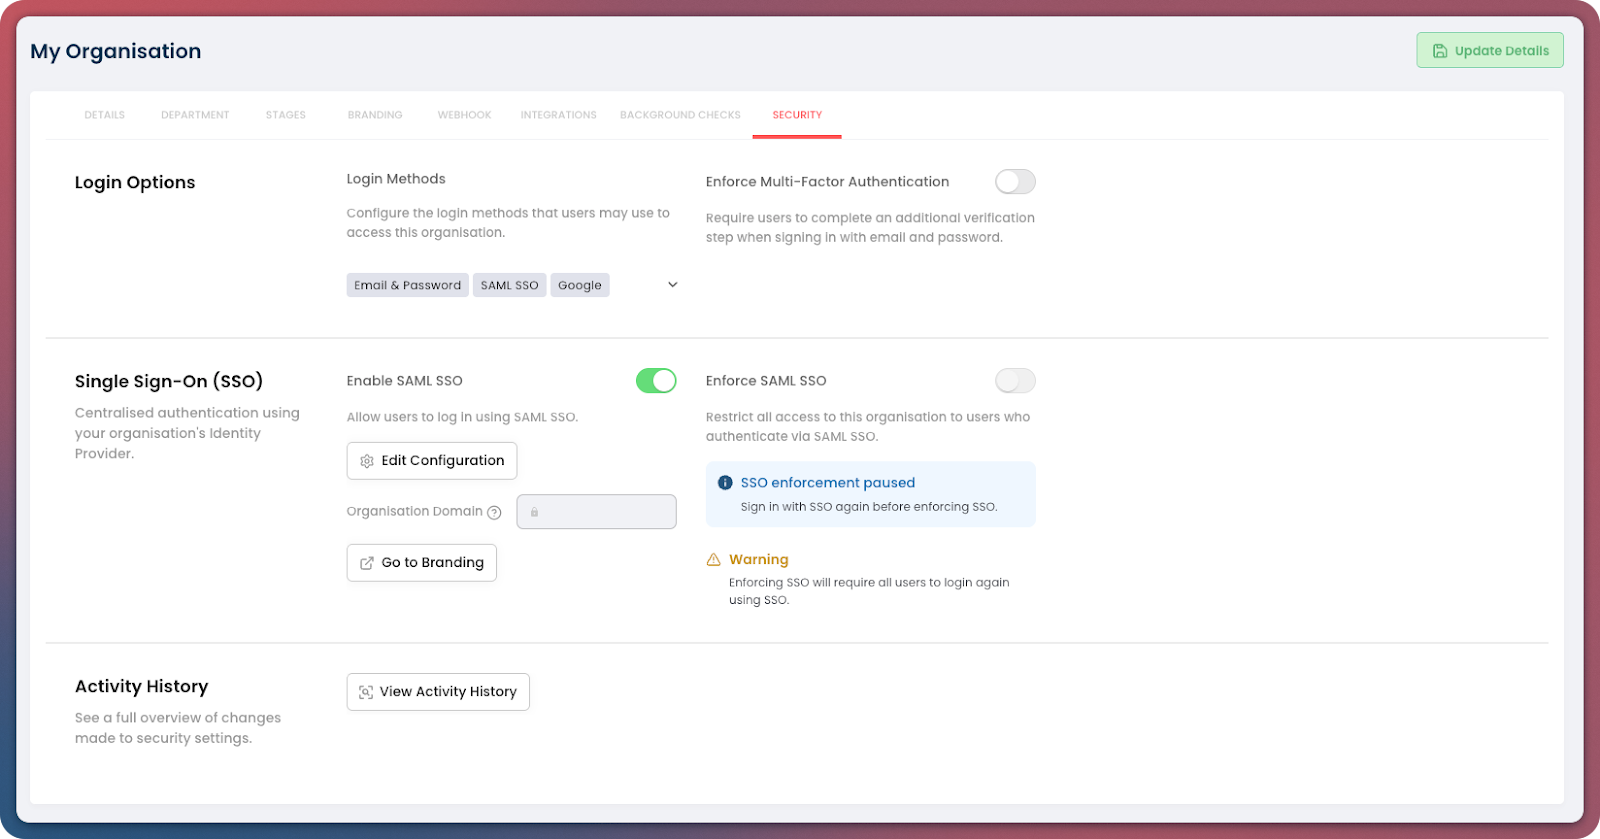Select the SAML SSO login method chip

click(509, 285)
